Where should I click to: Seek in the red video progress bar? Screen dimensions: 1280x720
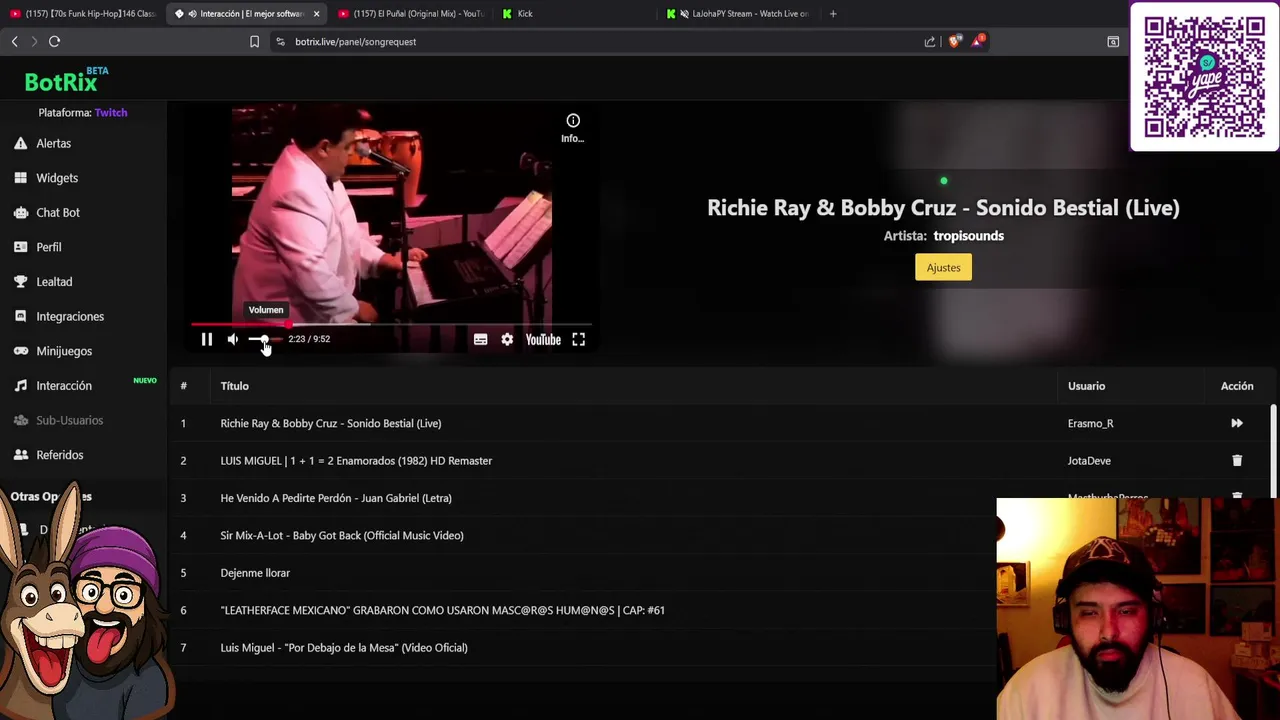(x=391, y=324)
